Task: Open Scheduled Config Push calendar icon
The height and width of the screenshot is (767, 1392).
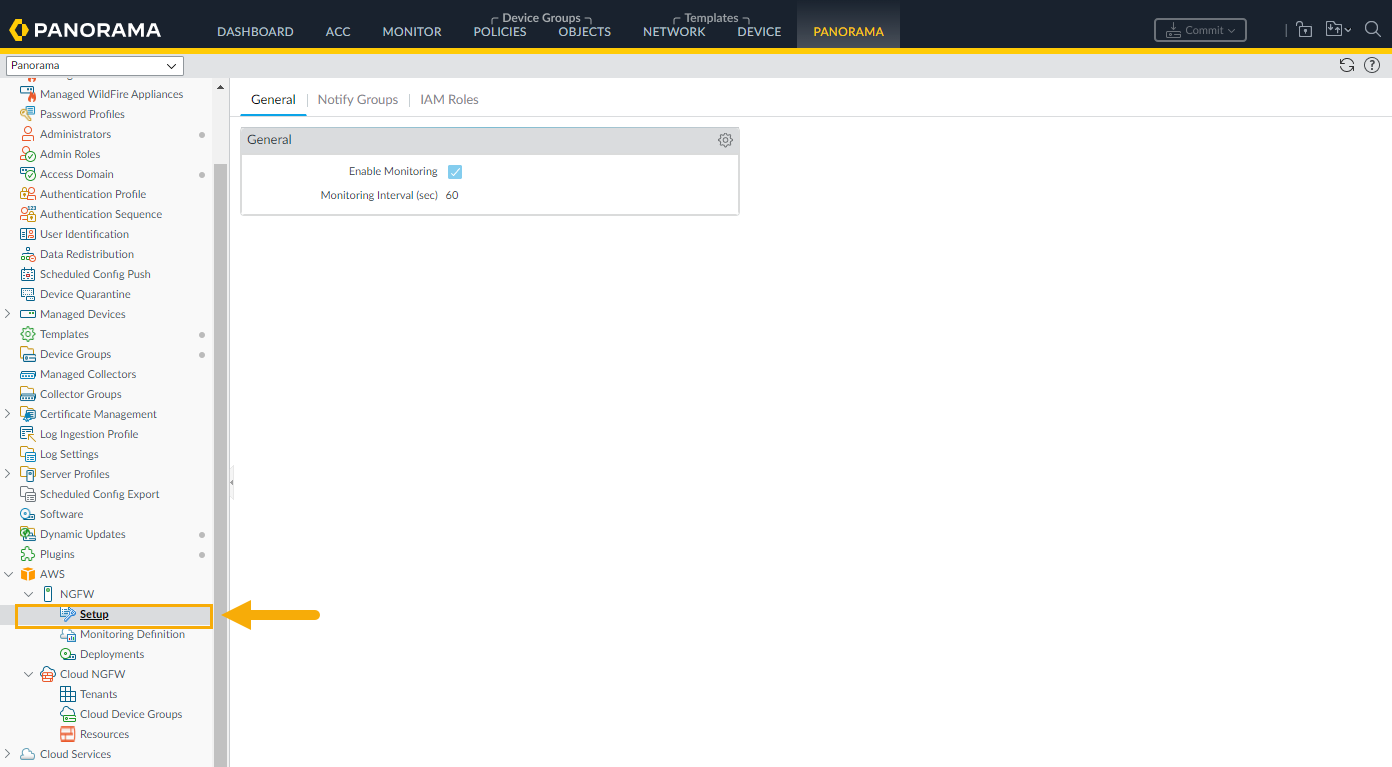Action: click(28, 274)
